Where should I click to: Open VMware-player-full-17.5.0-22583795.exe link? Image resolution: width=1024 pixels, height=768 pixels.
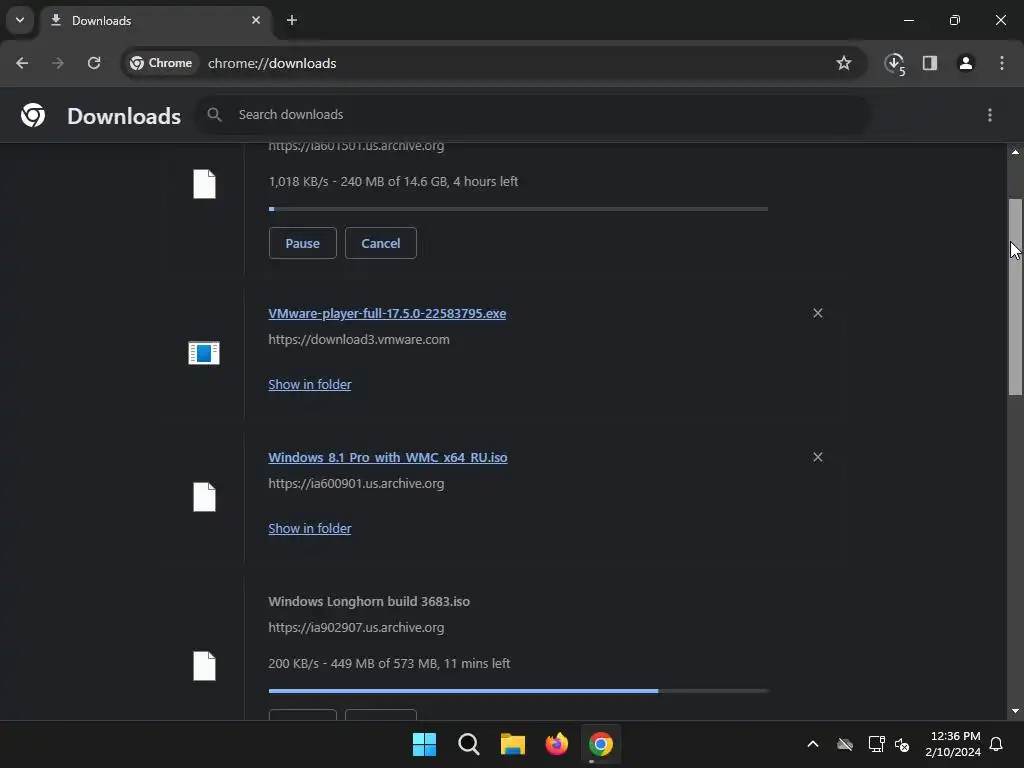(387, 313)
